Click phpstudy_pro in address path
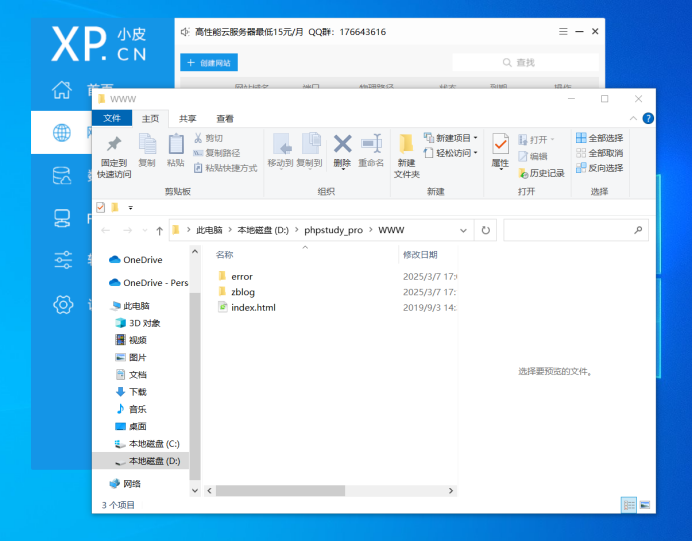This screenshot has width=692, height=541. tap(333, 230)
